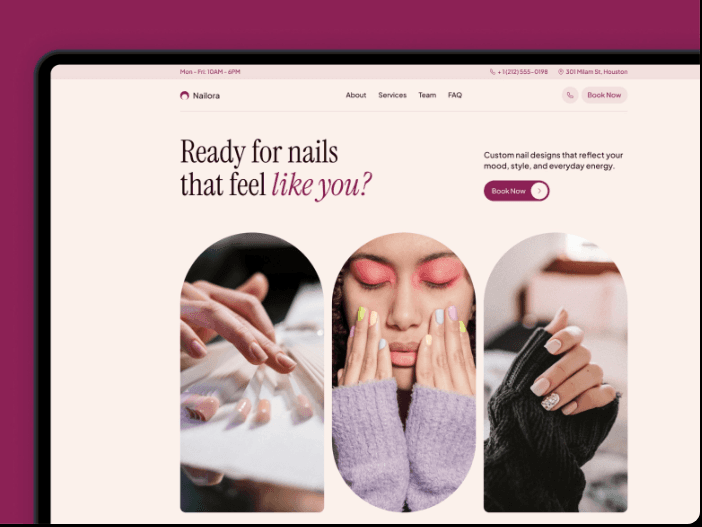702x527 pixels.
Task: Click the phone number +1(212)555-0198
Action: (x=522, y=72)
